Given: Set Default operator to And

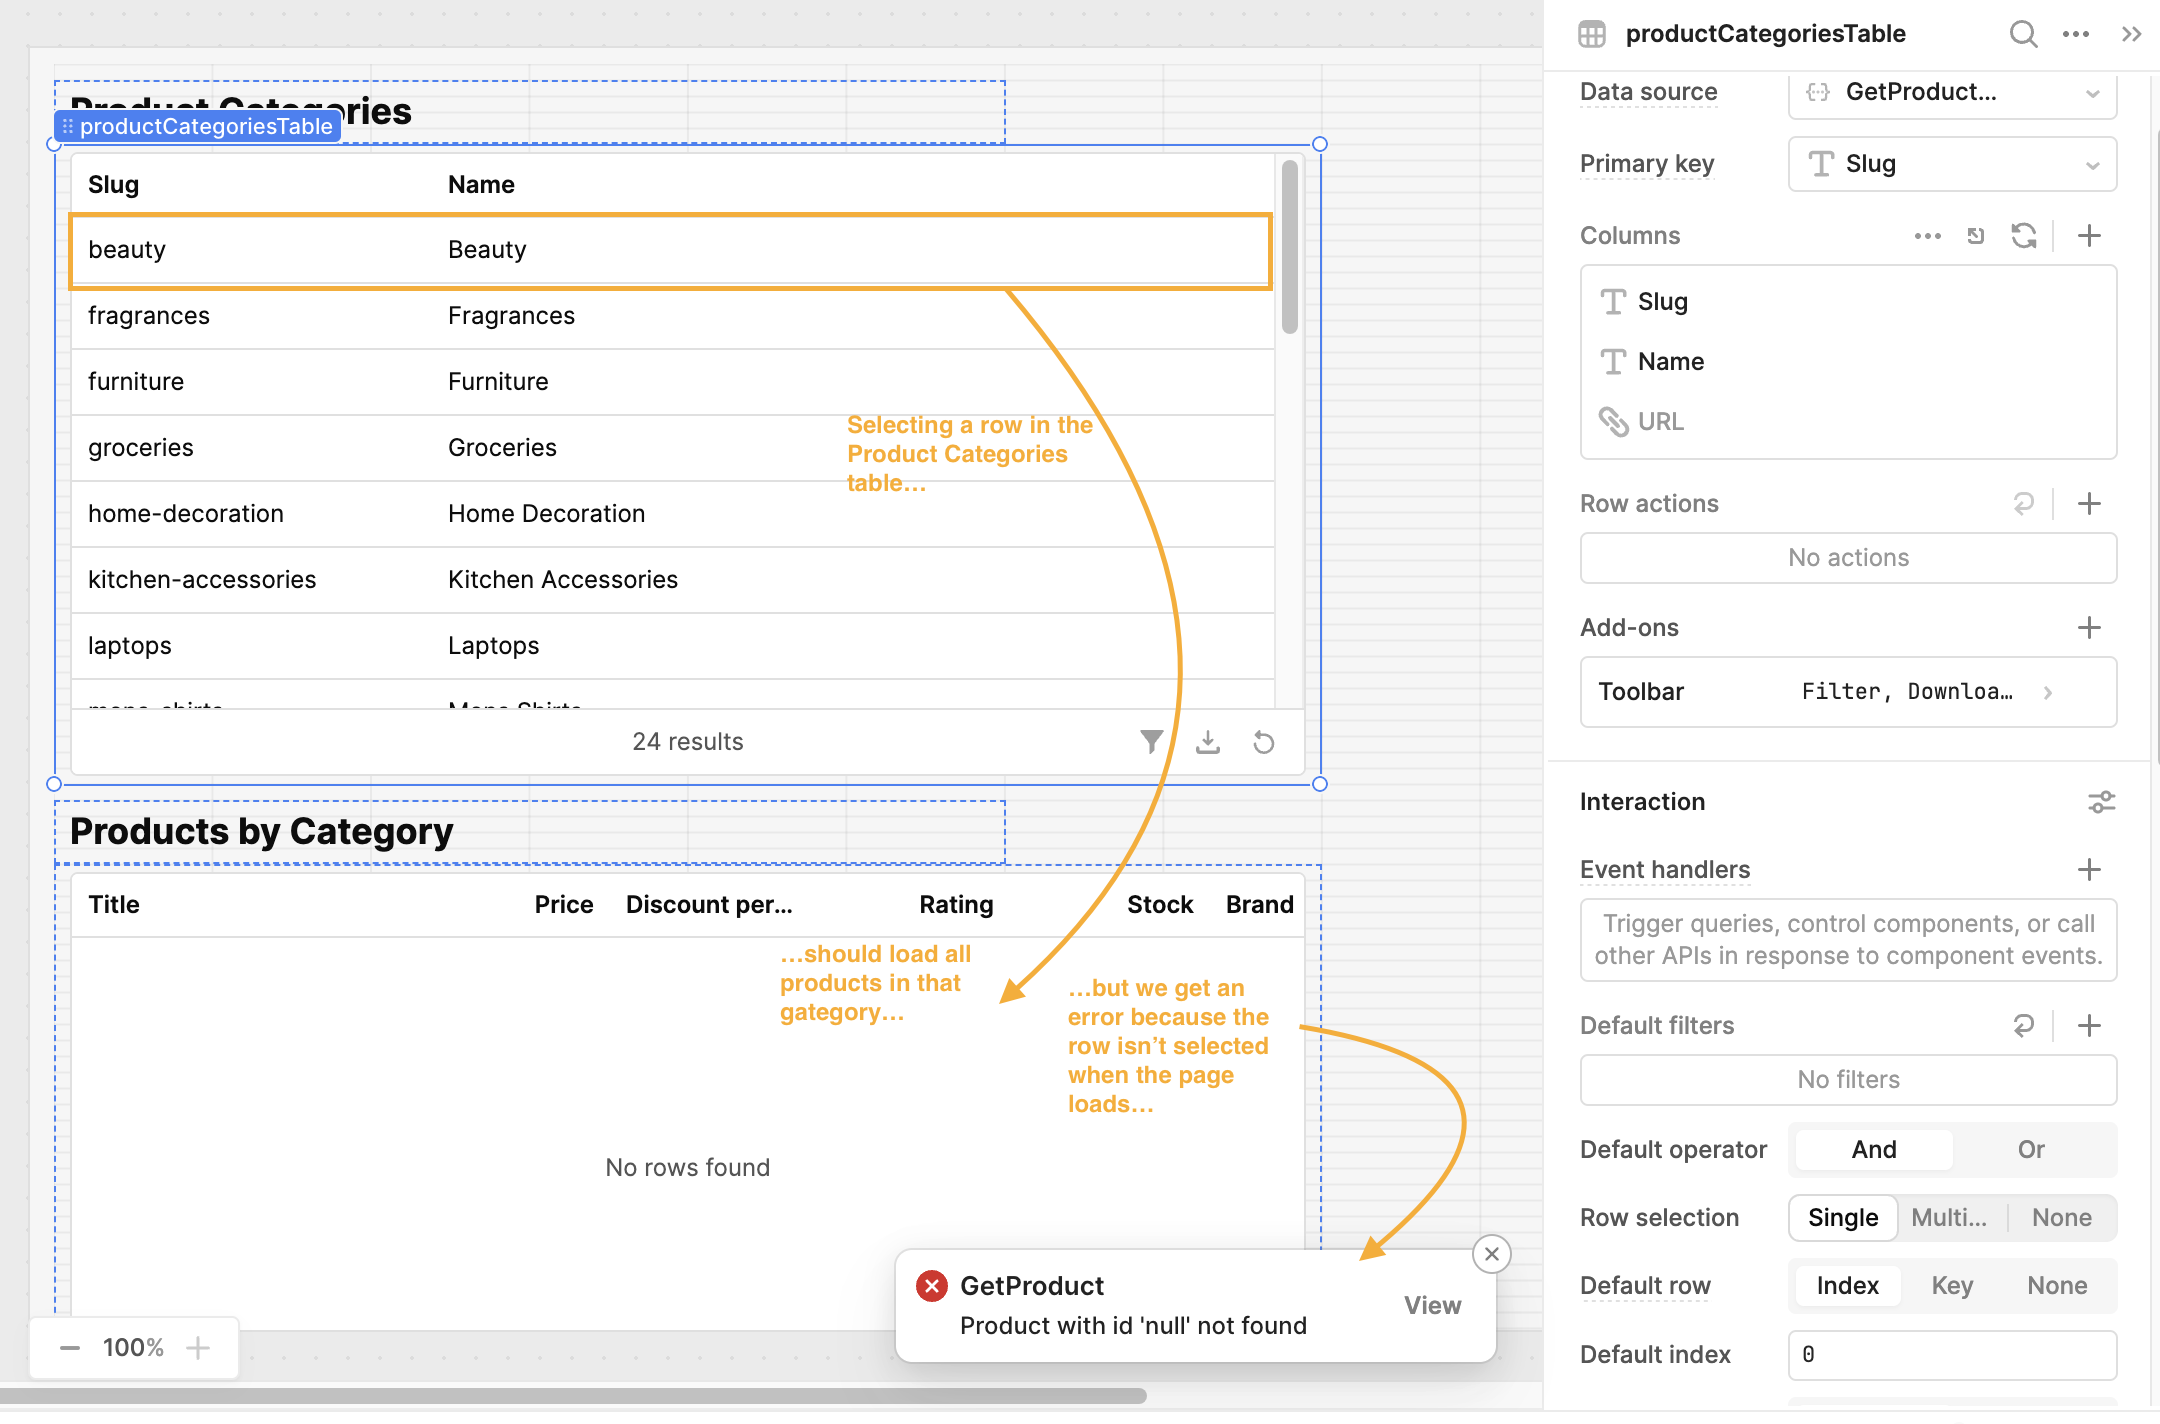Looking at the screenshot, I should (x=1874, y=1150).
